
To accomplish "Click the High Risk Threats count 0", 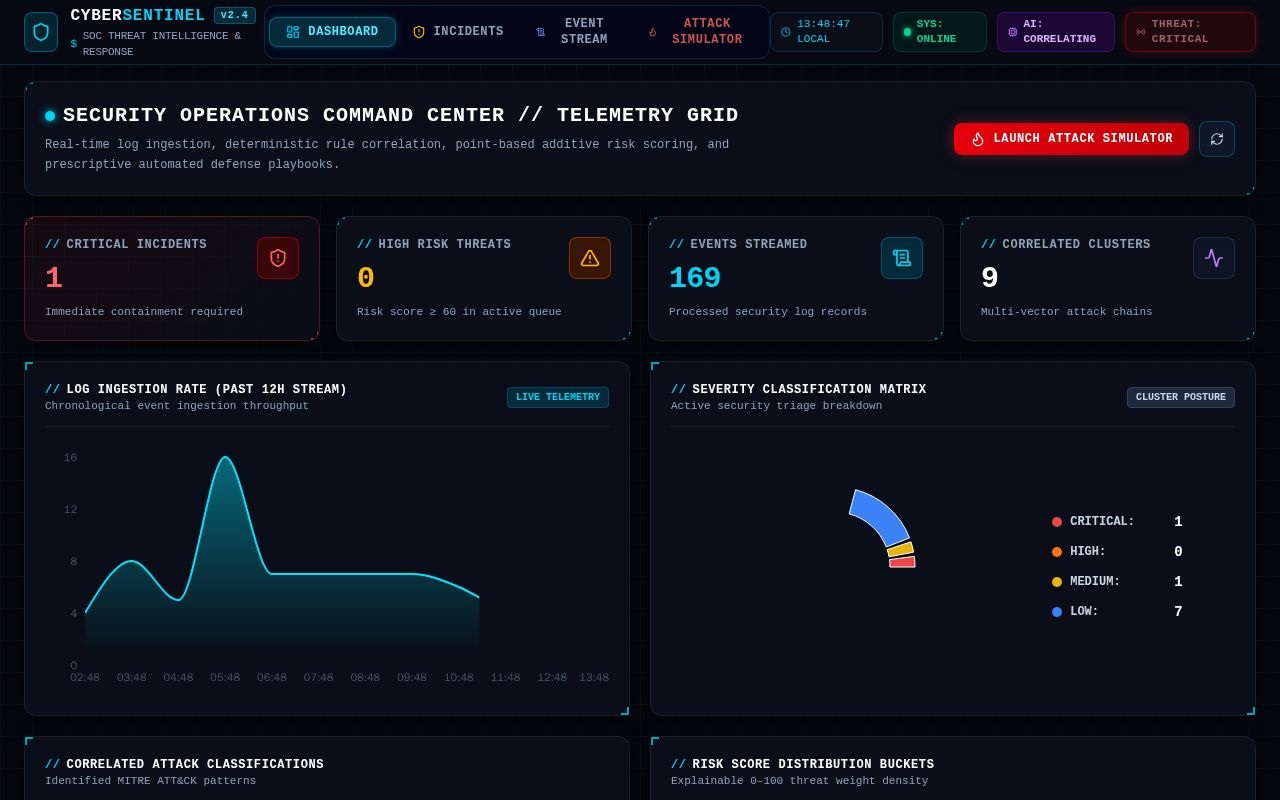I will (366, 278).
